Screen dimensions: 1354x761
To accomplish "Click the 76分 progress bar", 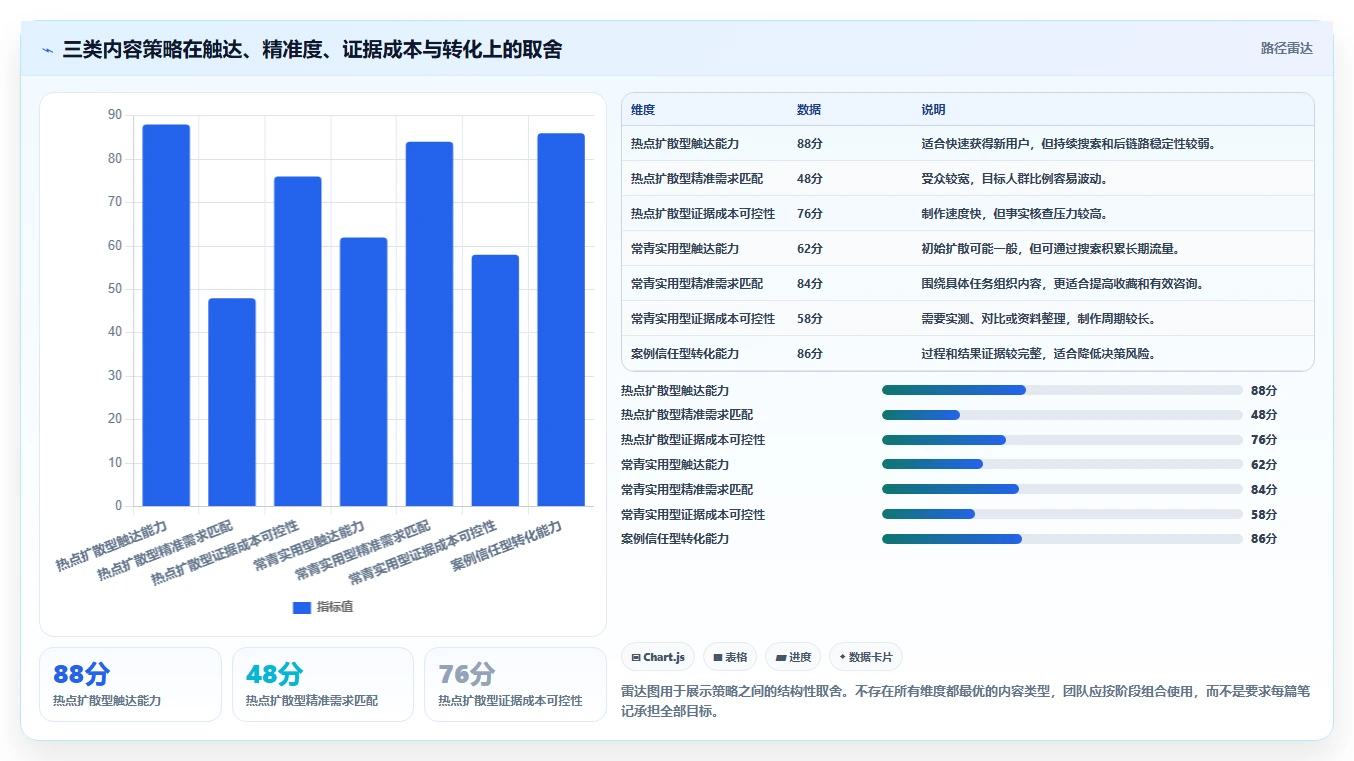I will pos(1062,440).
